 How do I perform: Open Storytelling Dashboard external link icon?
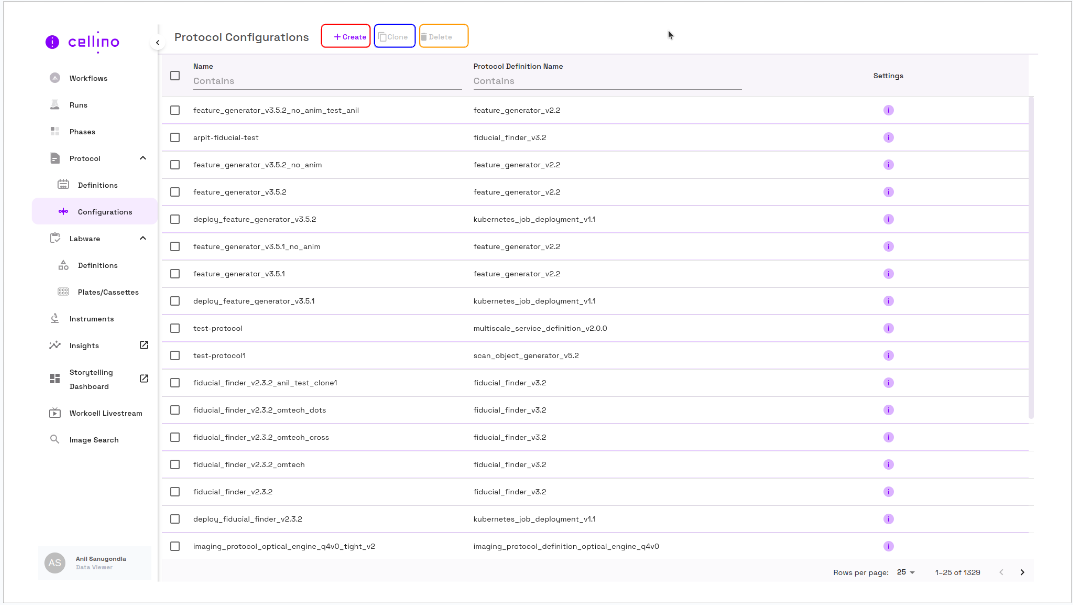(x=143, y=378)
